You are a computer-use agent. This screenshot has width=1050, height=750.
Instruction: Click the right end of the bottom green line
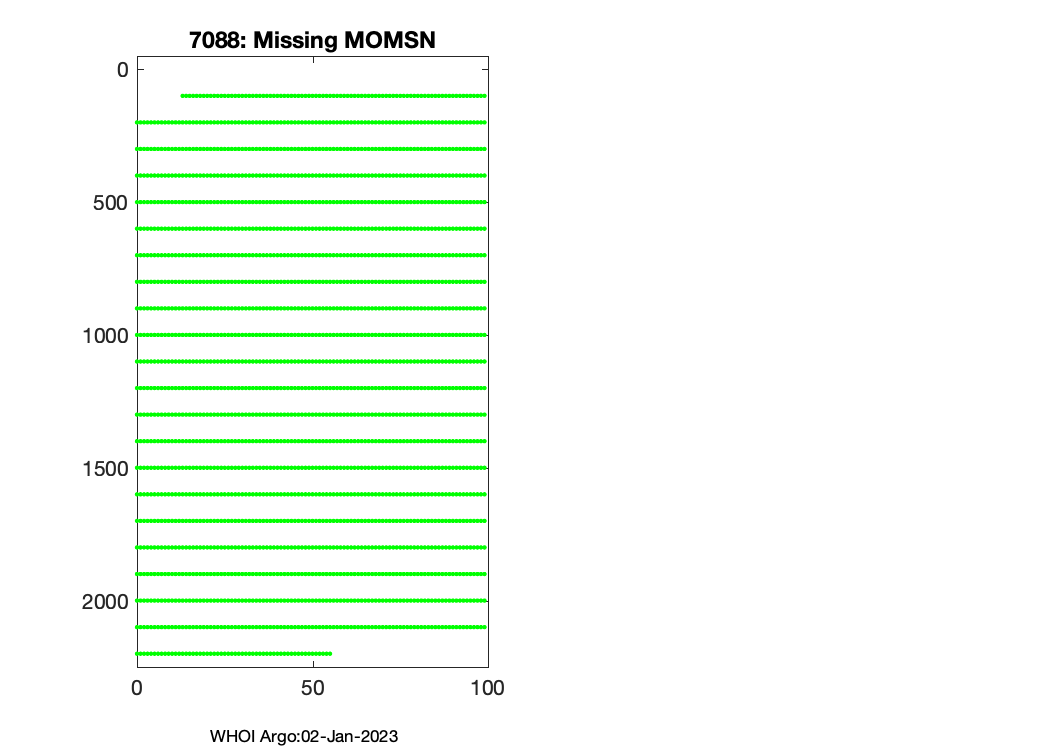[x=329, y=653]
